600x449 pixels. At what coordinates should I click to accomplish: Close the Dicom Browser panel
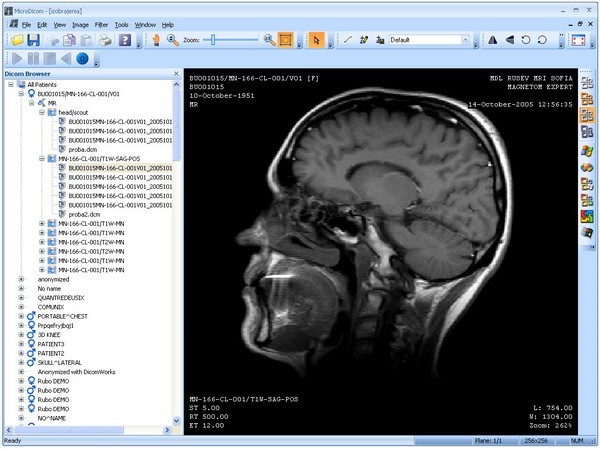(176, 73)
